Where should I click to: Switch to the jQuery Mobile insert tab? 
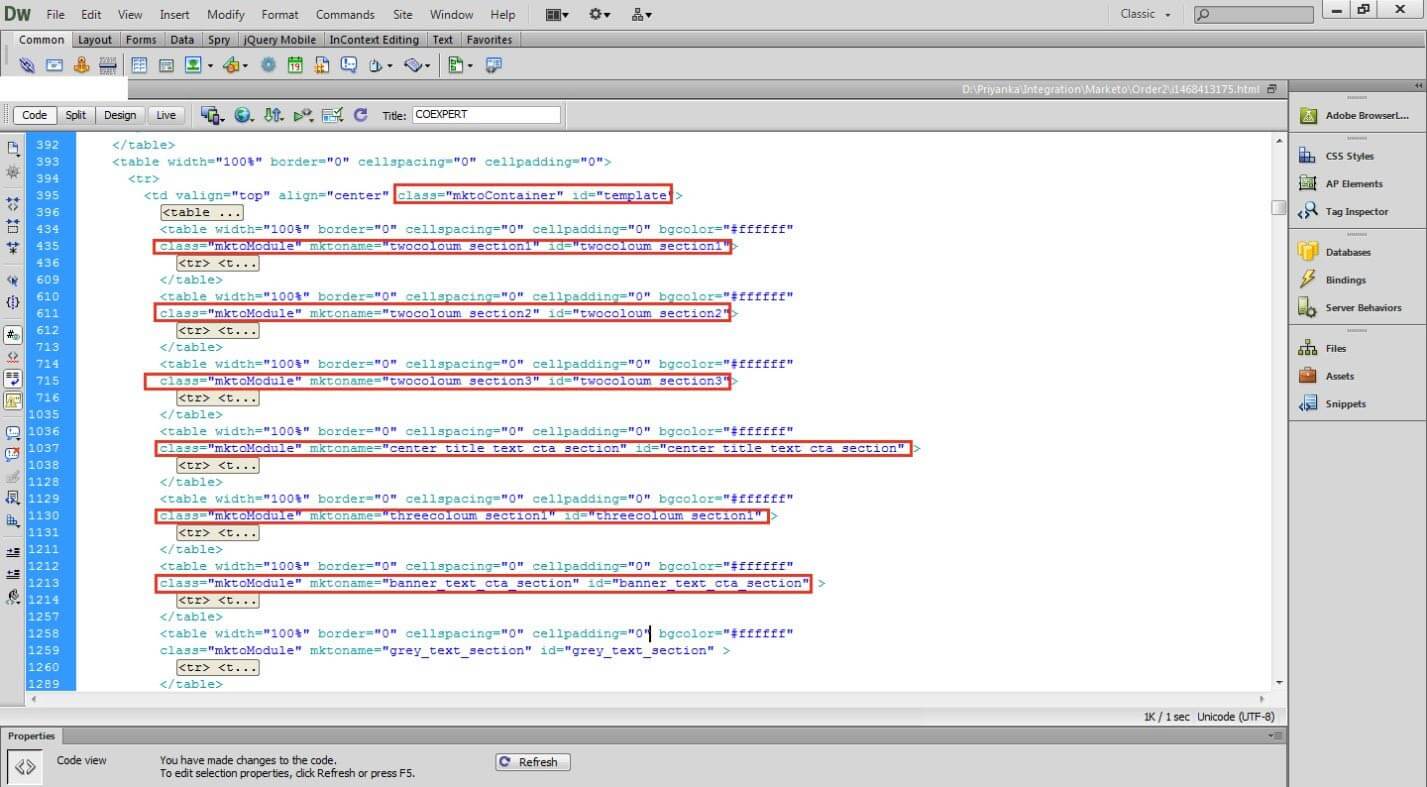(280, 40)
